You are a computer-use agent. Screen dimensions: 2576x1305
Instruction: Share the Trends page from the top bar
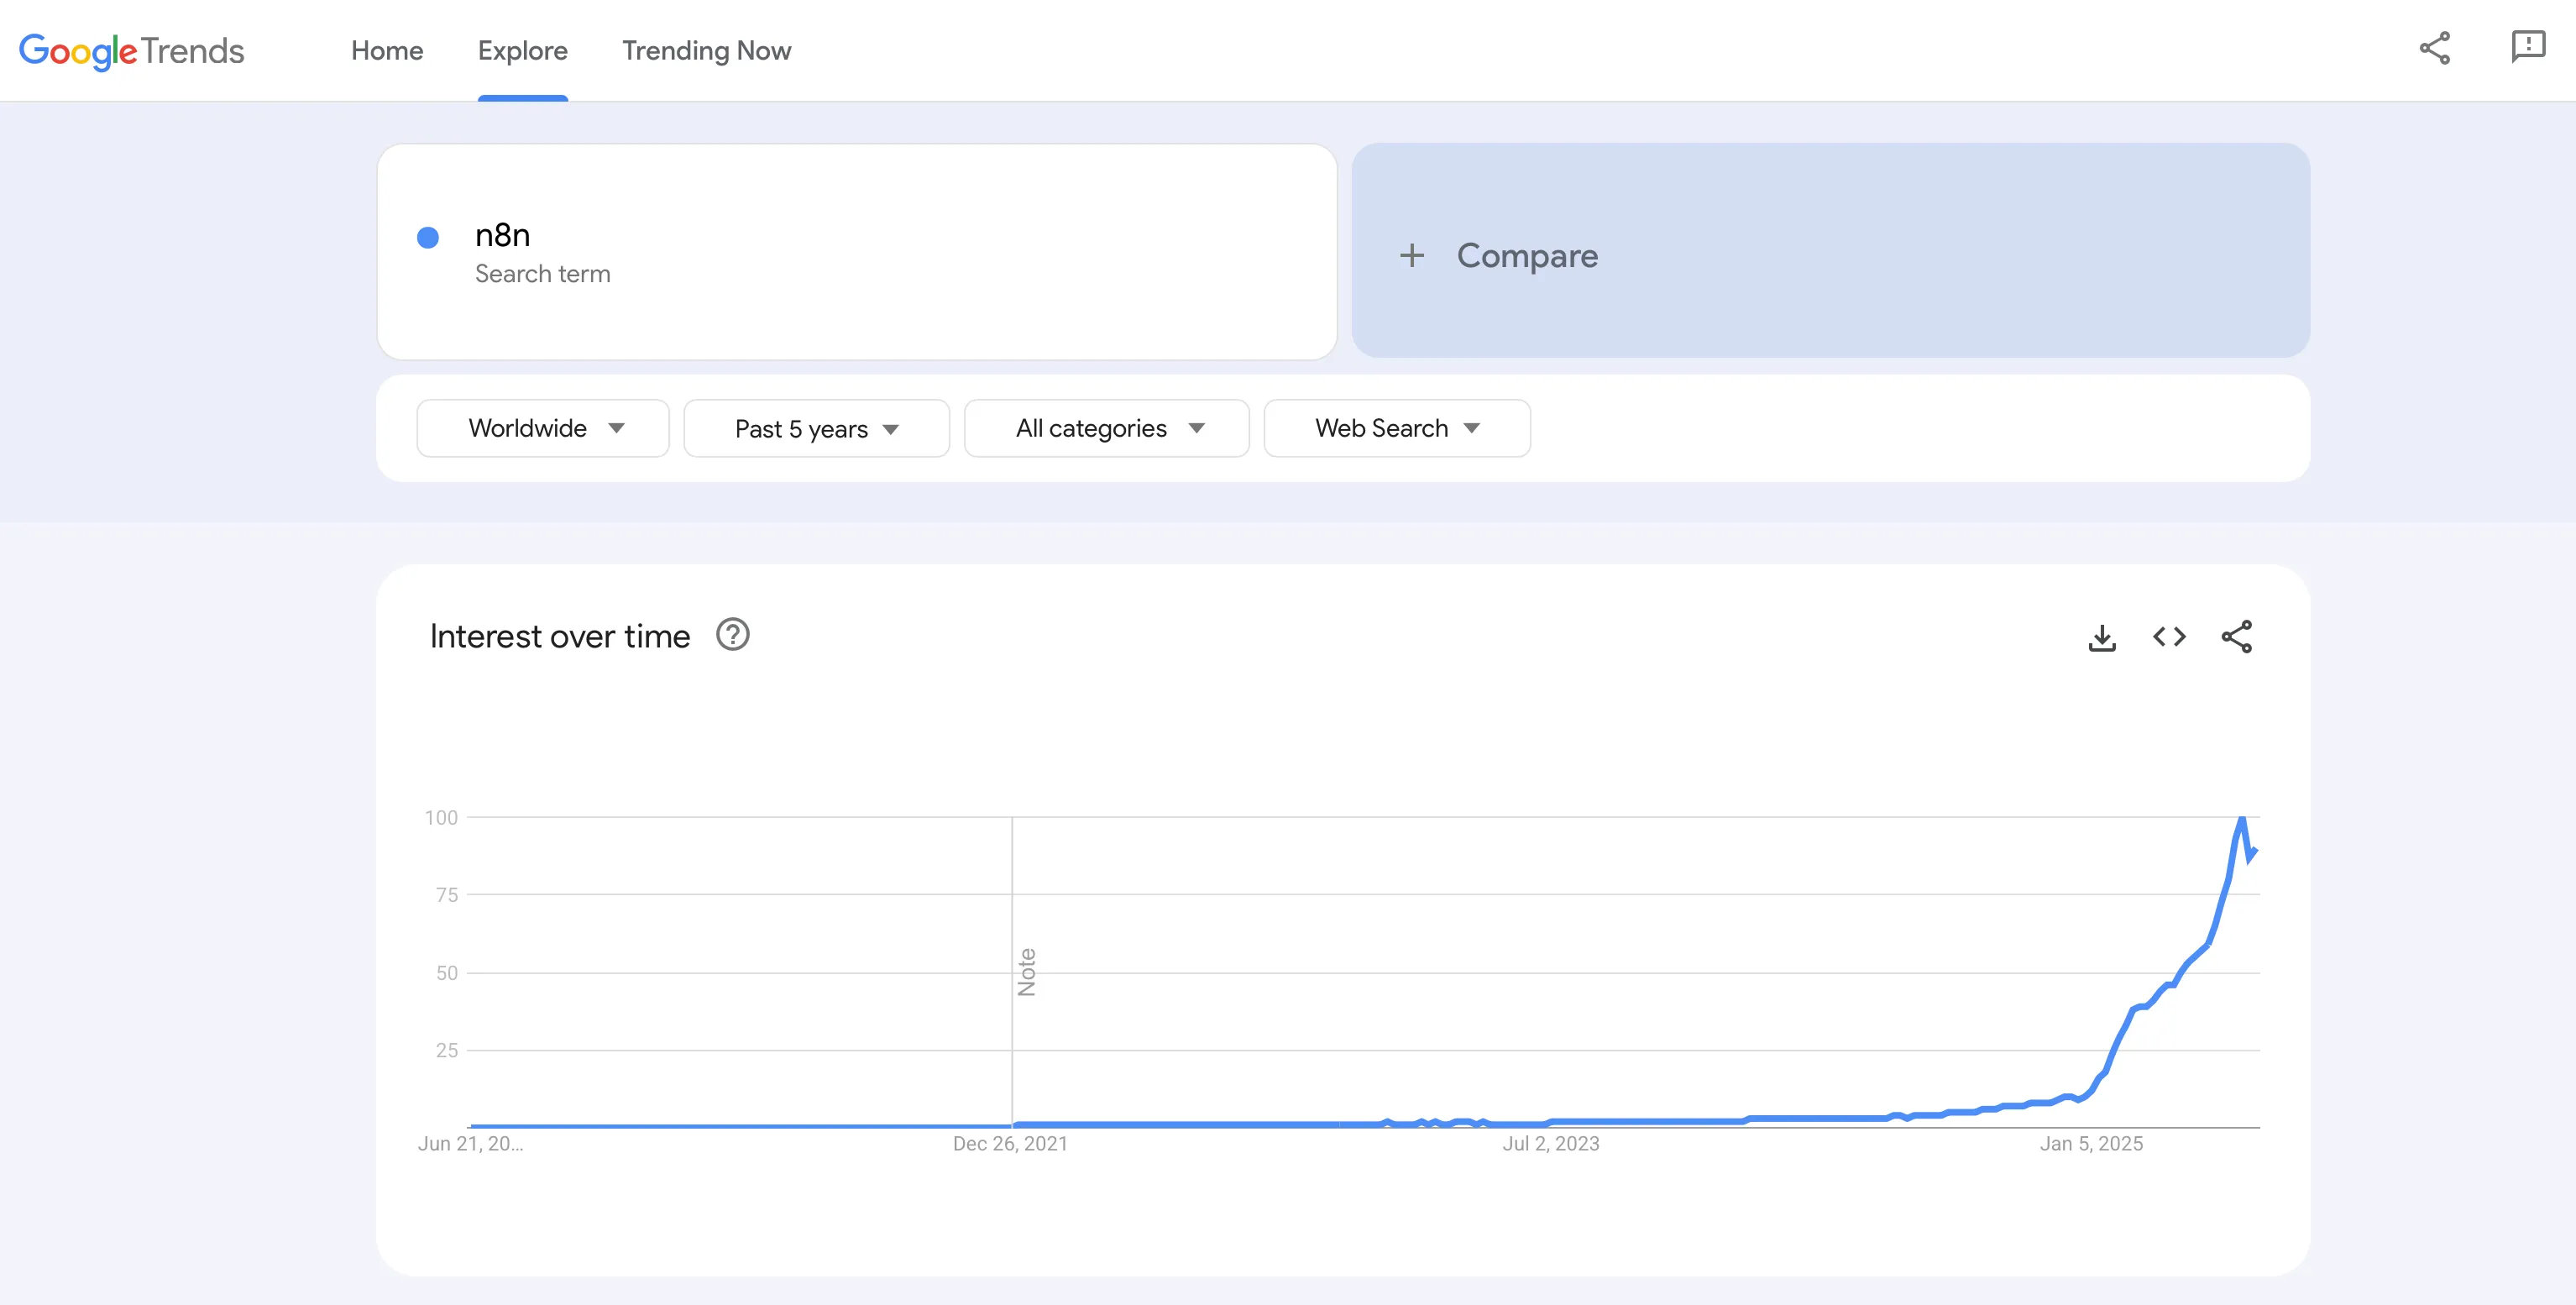[2436, 47]
